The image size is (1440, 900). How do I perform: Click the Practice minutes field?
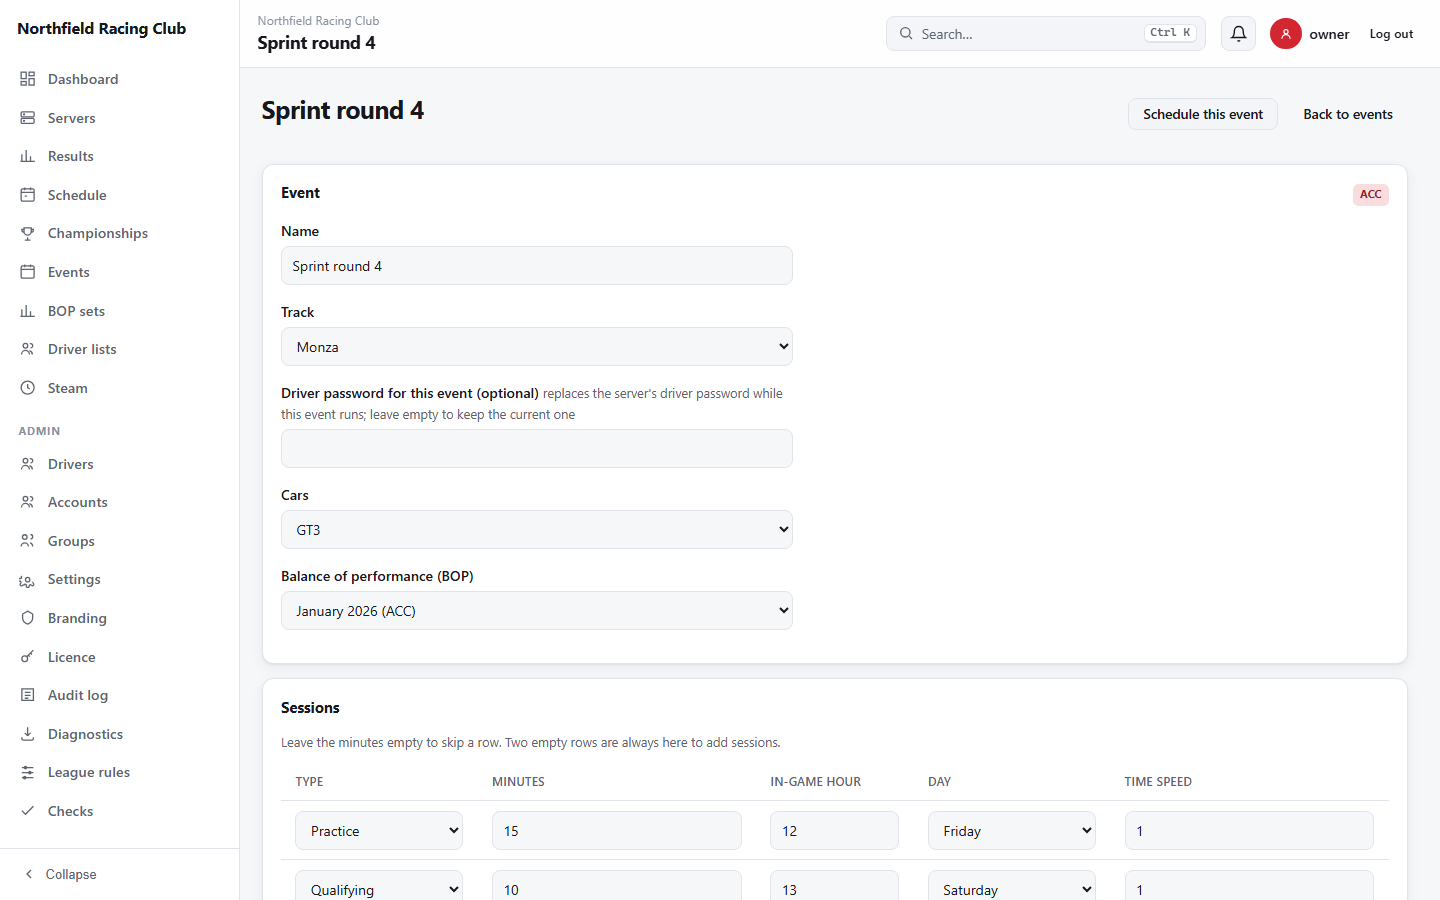tap(617, 831)
